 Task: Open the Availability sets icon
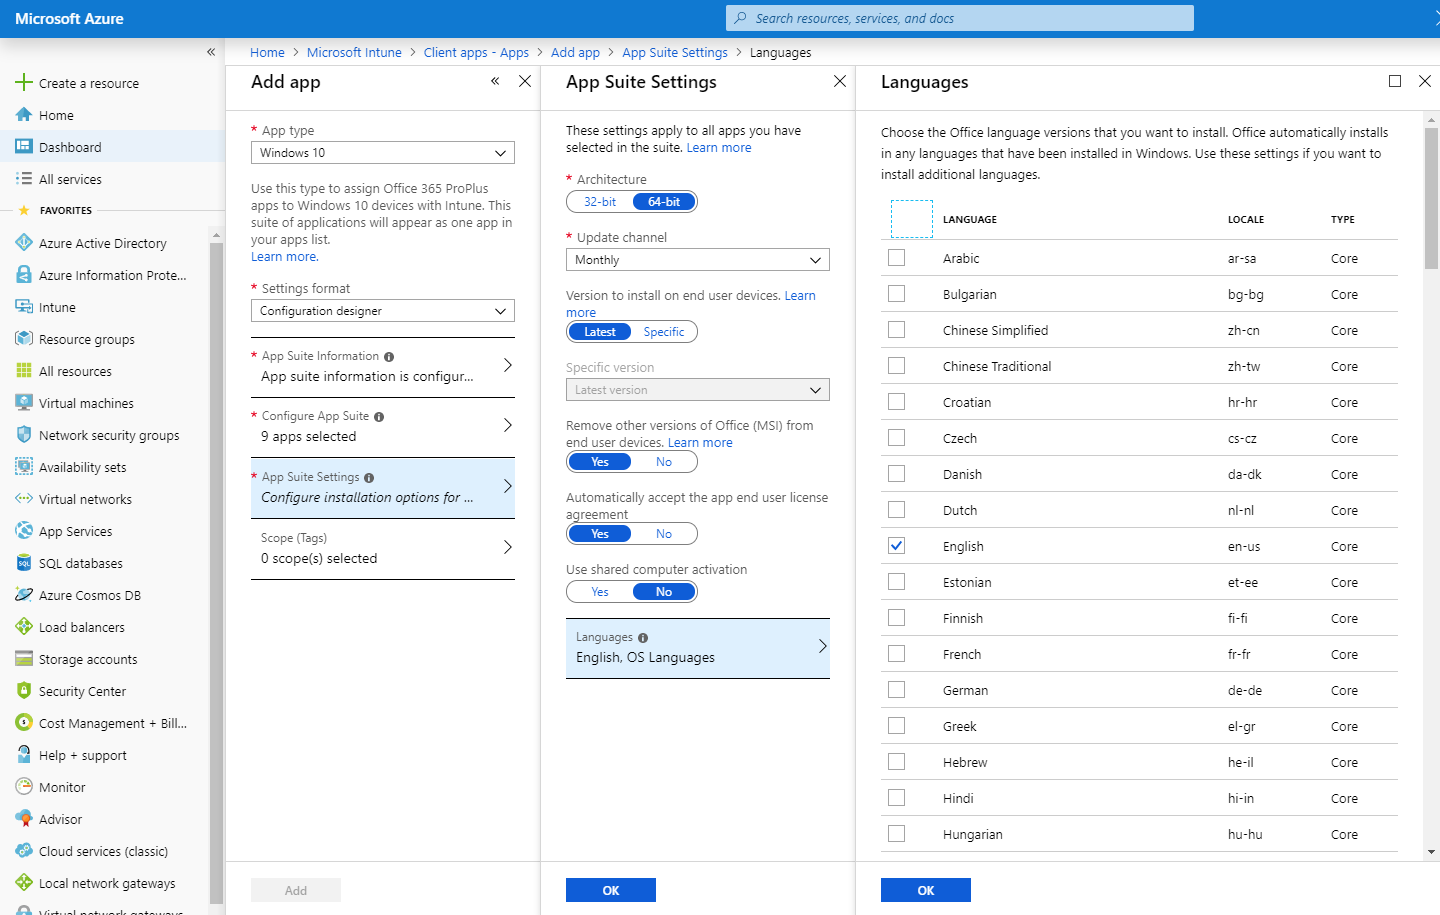tap(24, 467)
